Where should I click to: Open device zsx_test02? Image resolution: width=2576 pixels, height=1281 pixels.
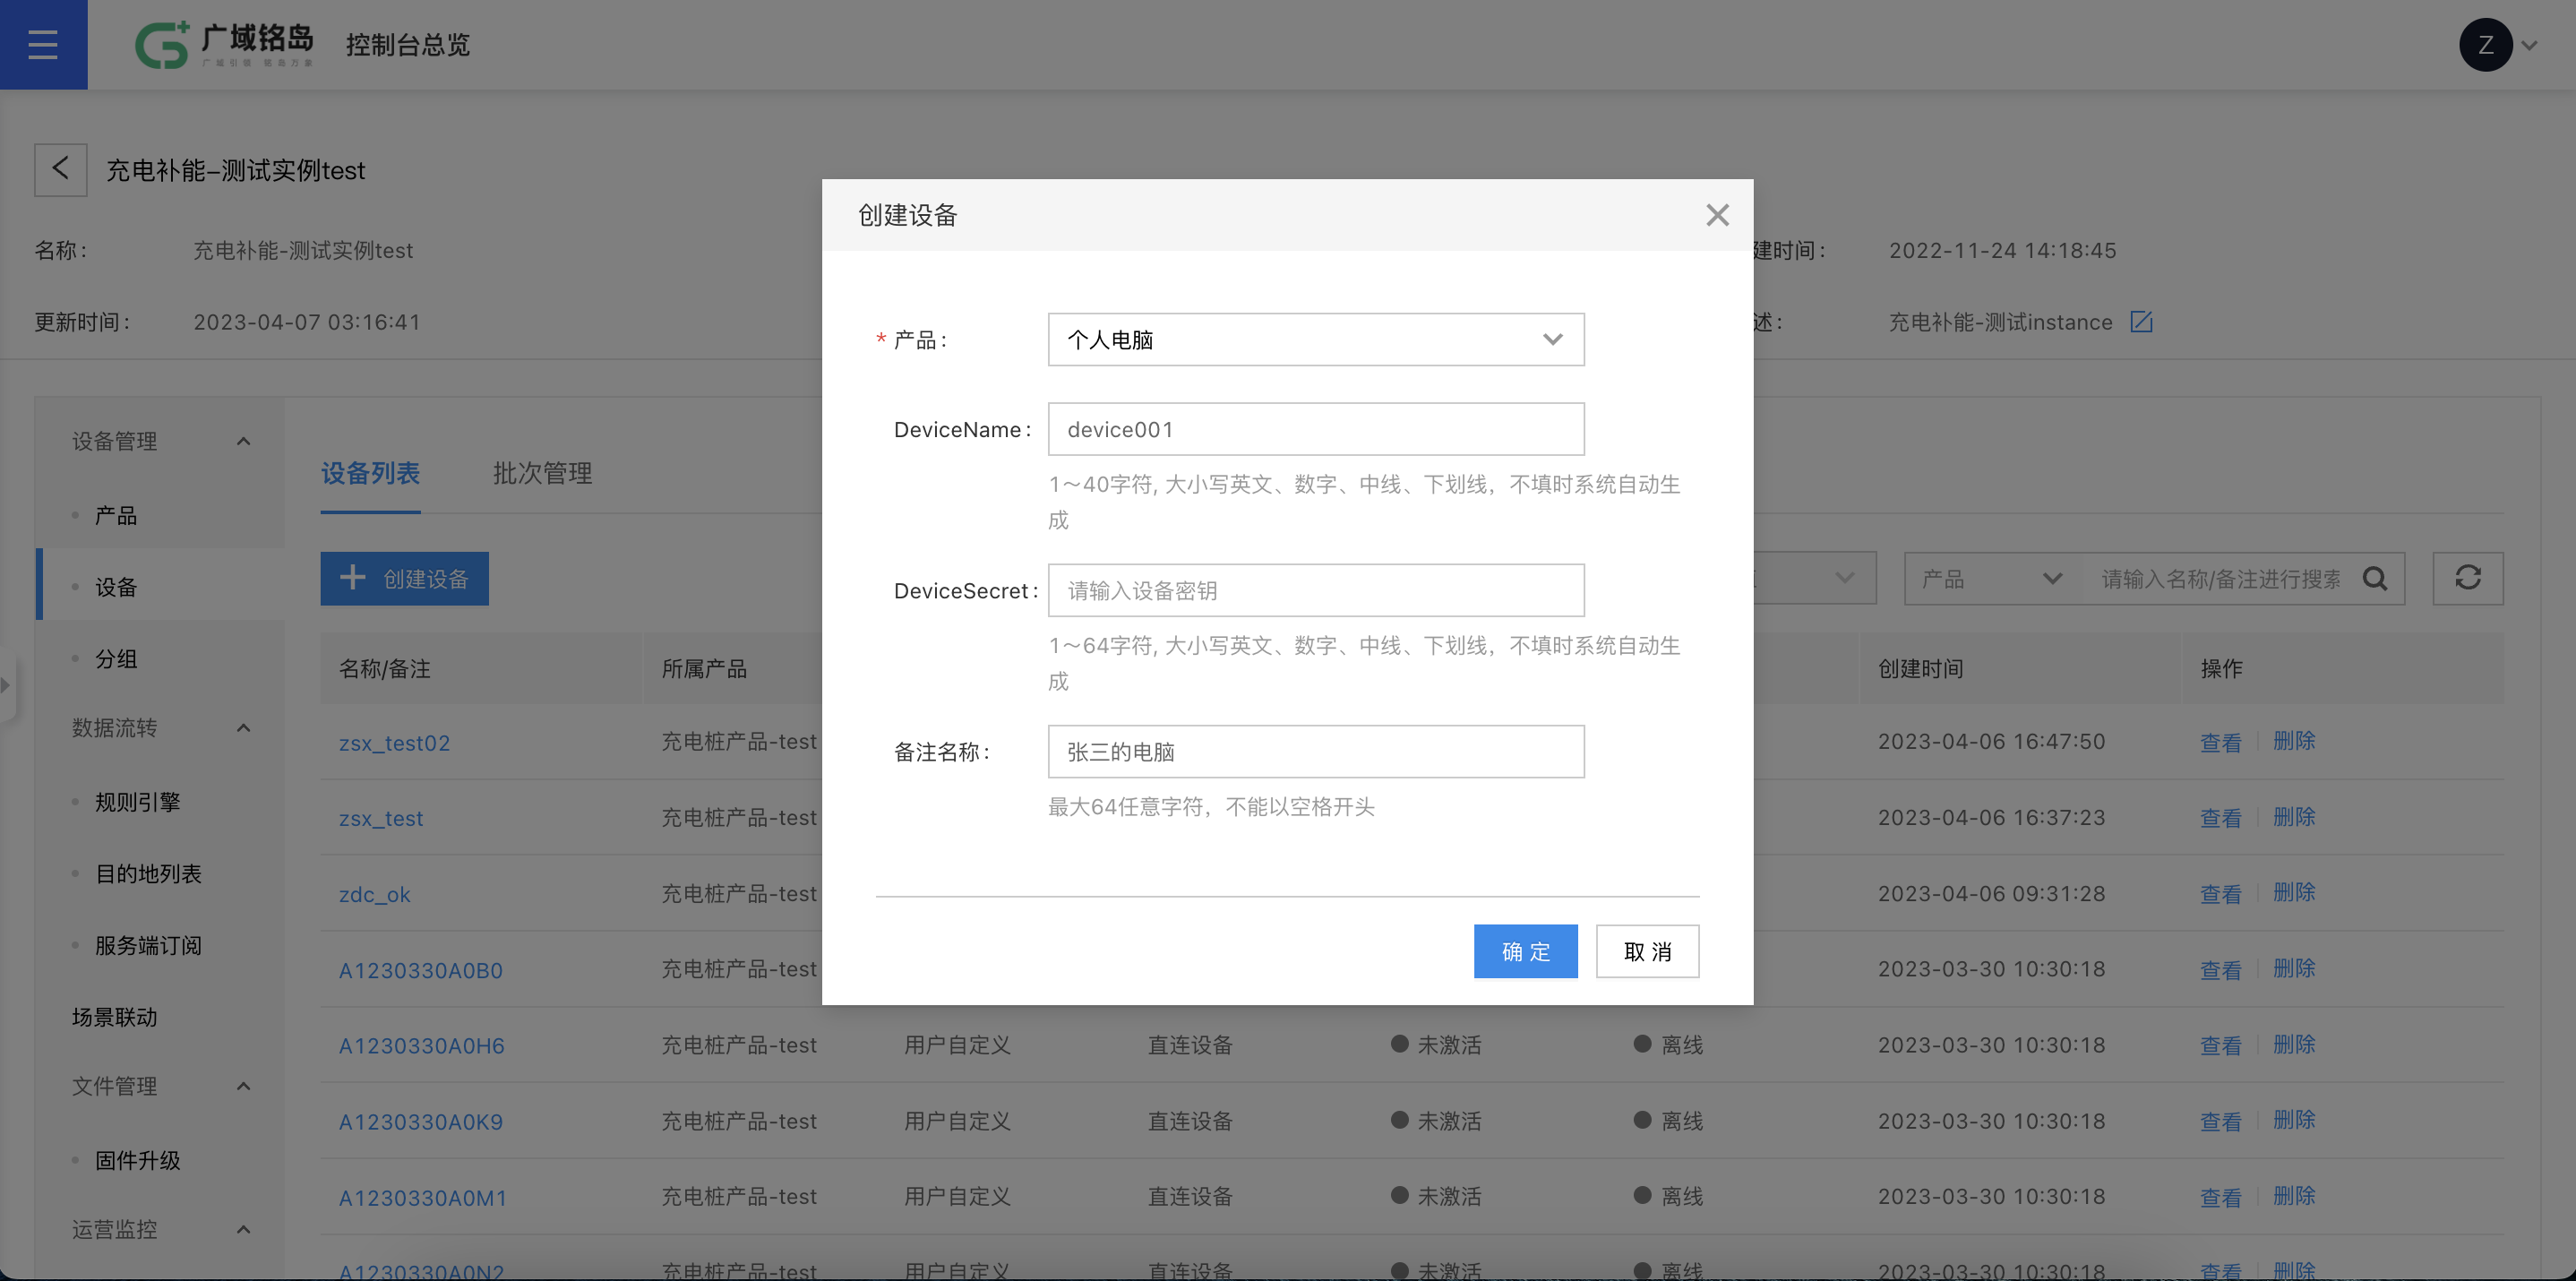coord(394,743)
